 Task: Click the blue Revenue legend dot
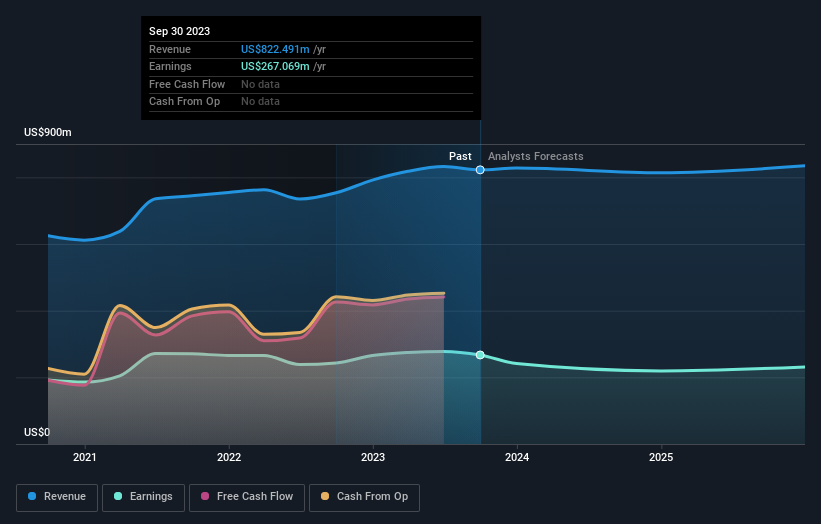pyautogui.click(x=32, y=496)
